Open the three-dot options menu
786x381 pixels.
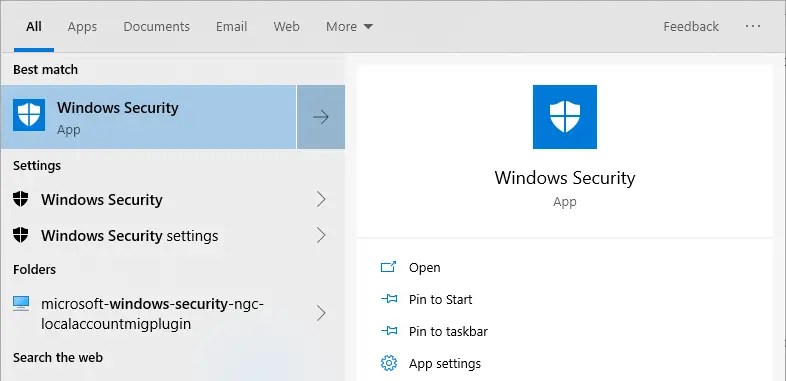click(x=753, y=26)
